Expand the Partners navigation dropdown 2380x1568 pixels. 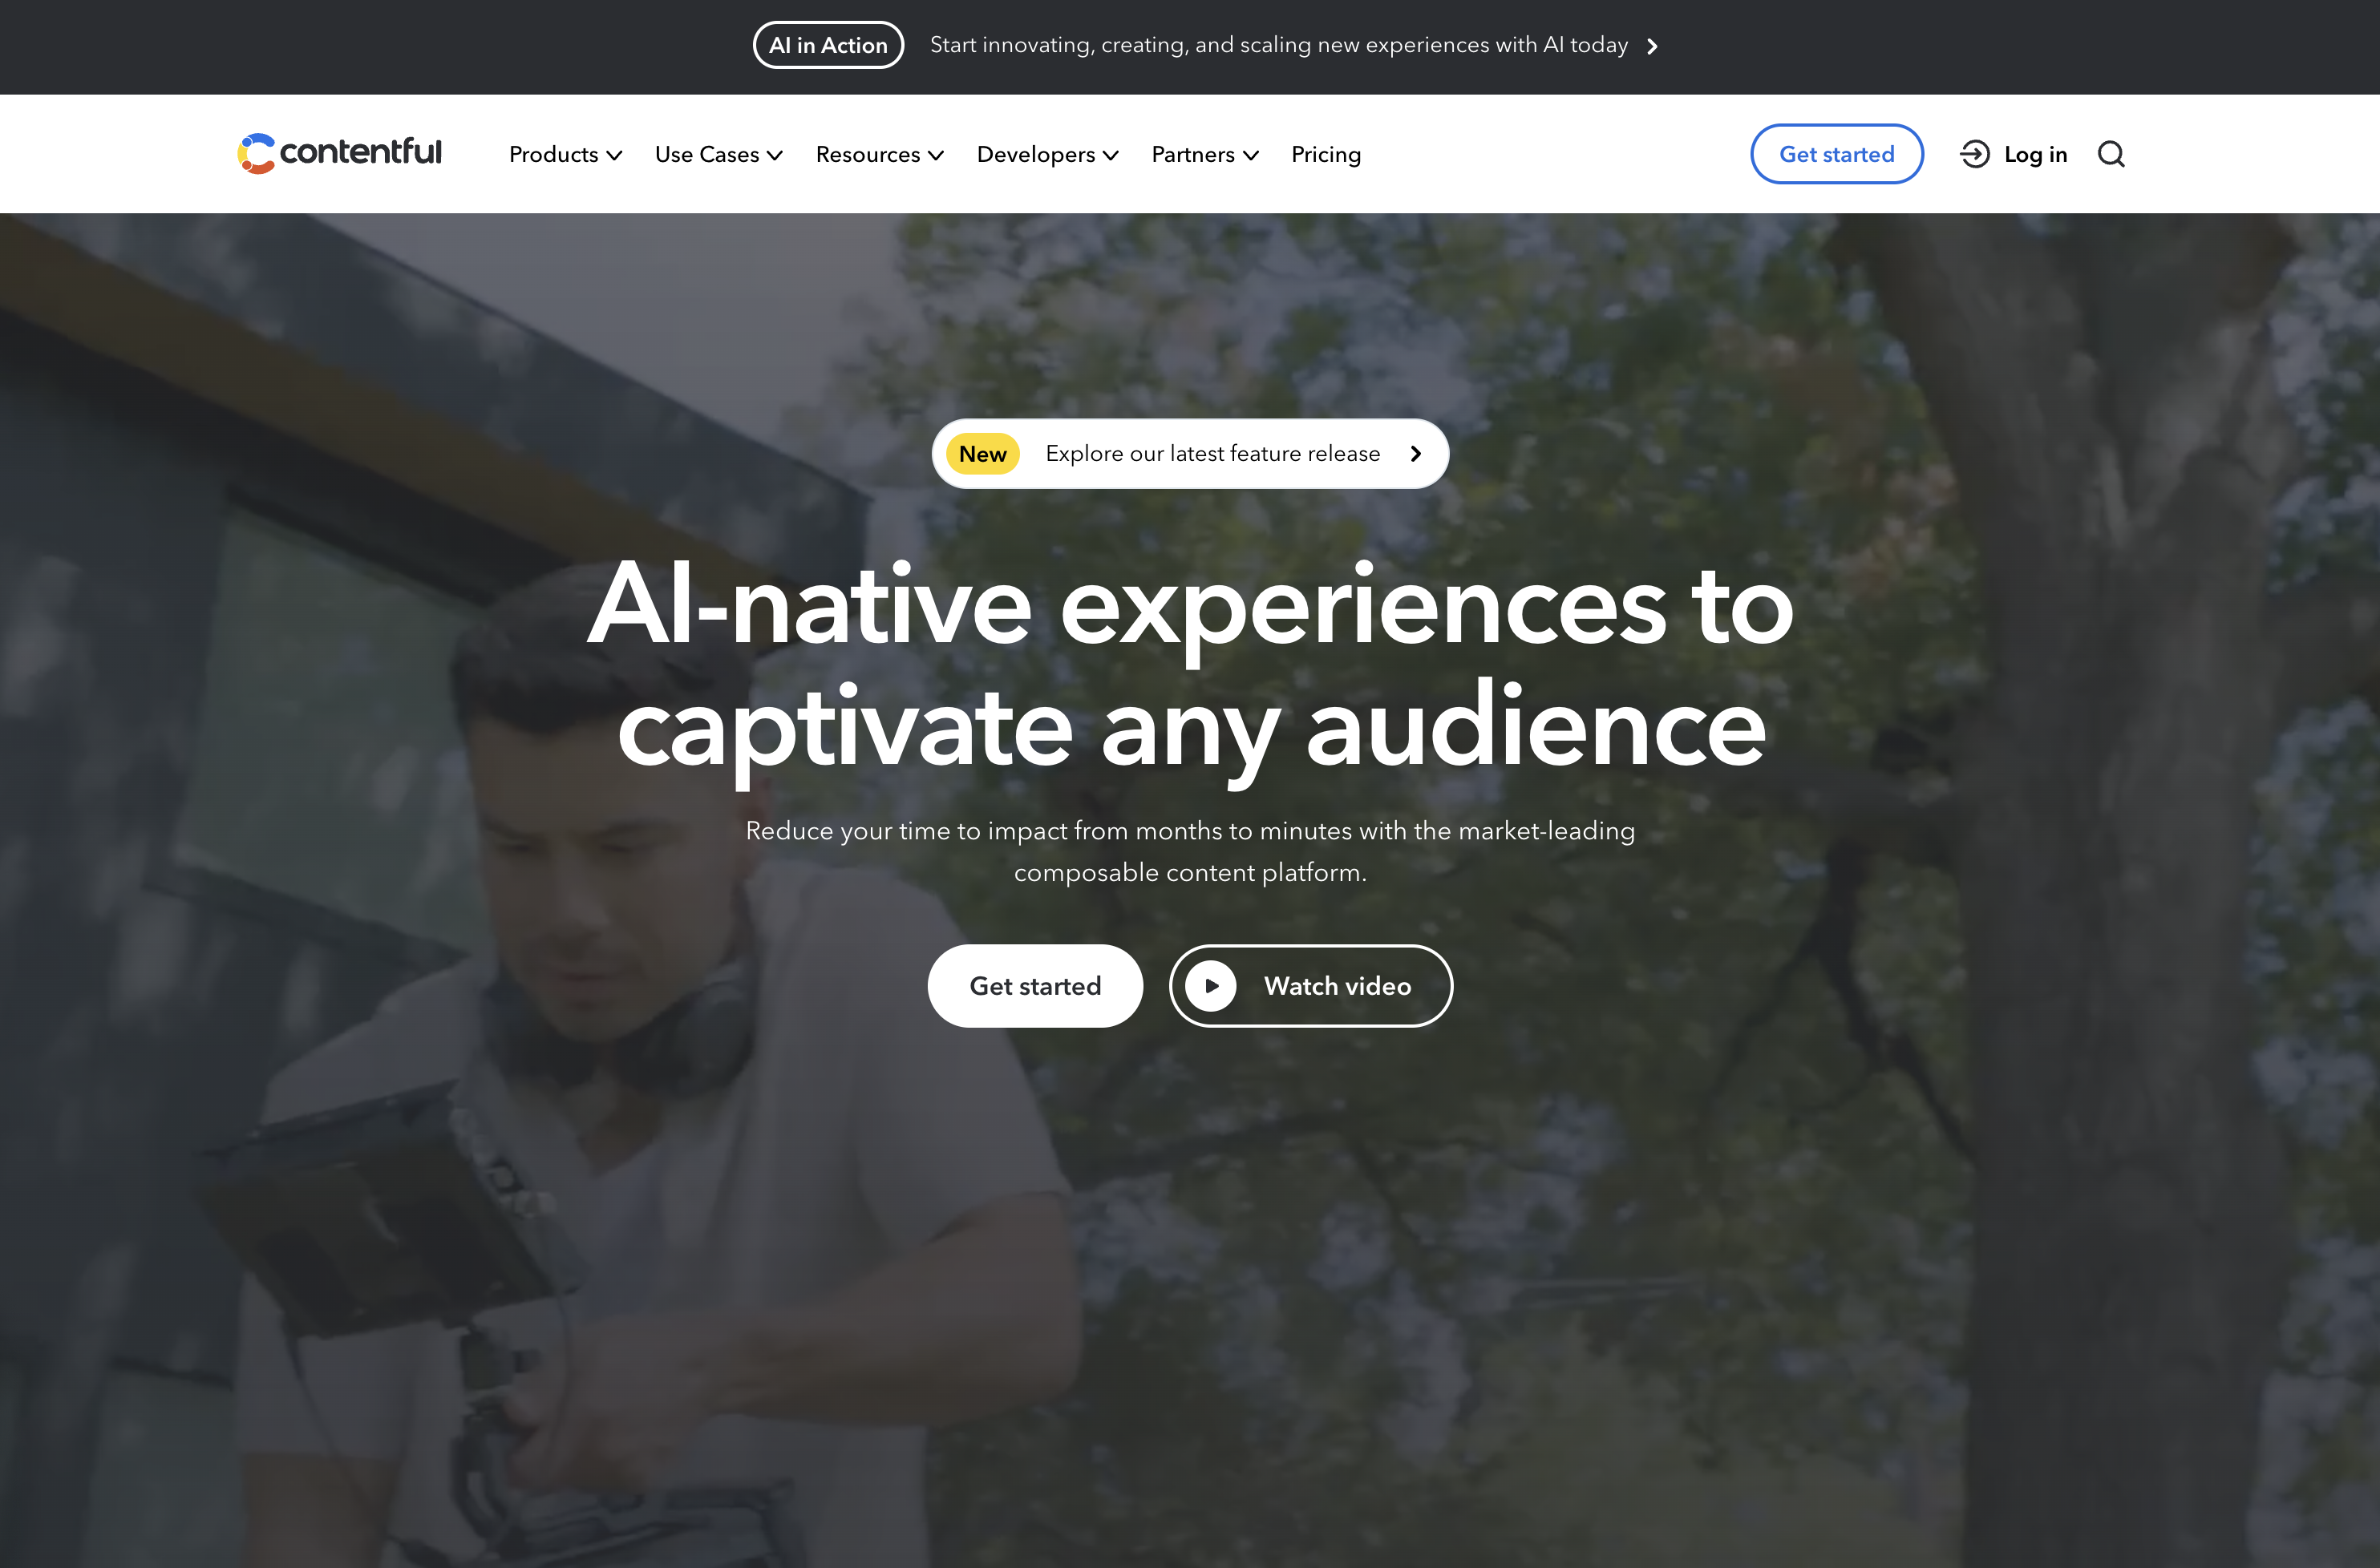click(x=1206, y=154)
